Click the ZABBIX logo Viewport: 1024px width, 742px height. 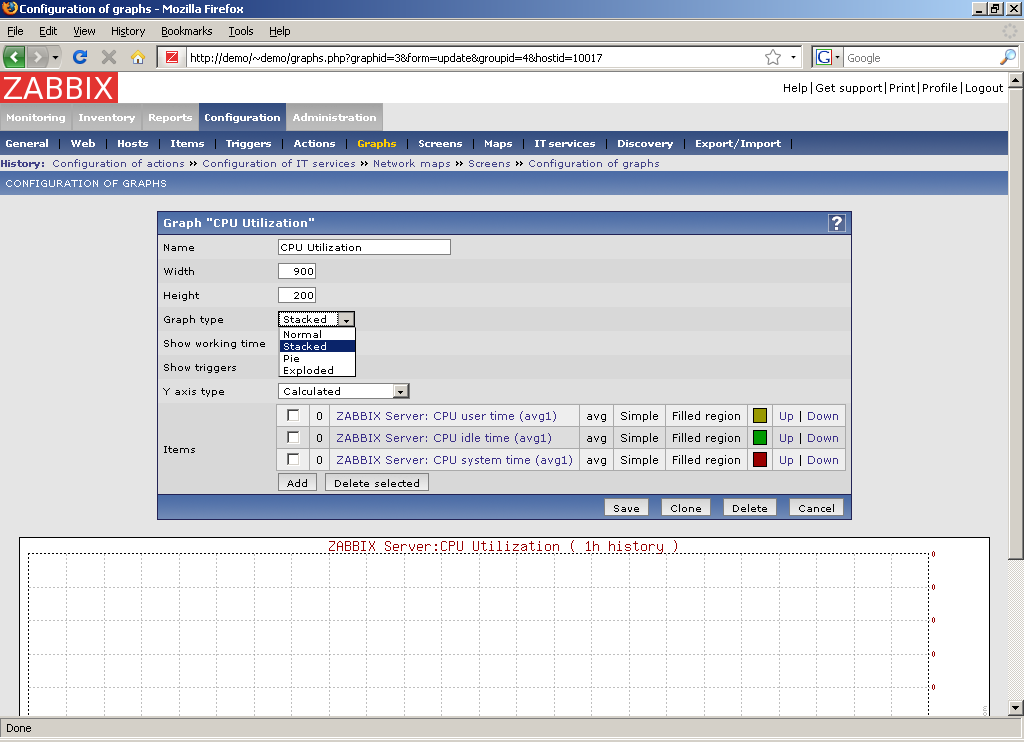[59, 88]
